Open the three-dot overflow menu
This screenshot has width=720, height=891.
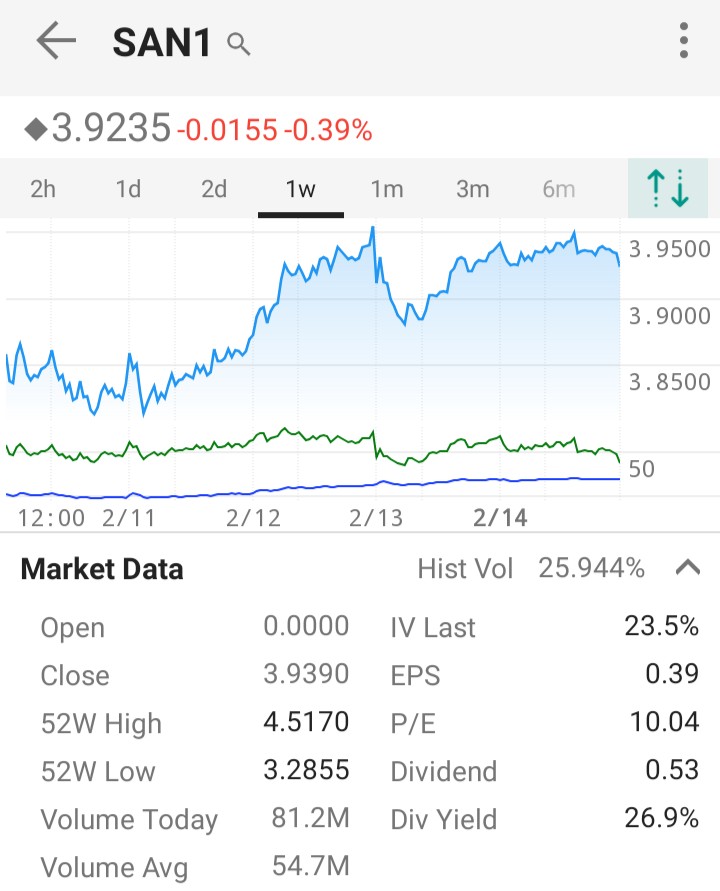[x=684, y=42]
